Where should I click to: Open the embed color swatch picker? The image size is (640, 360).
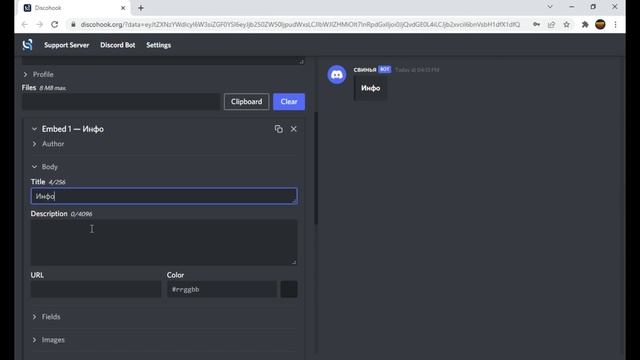289,289
